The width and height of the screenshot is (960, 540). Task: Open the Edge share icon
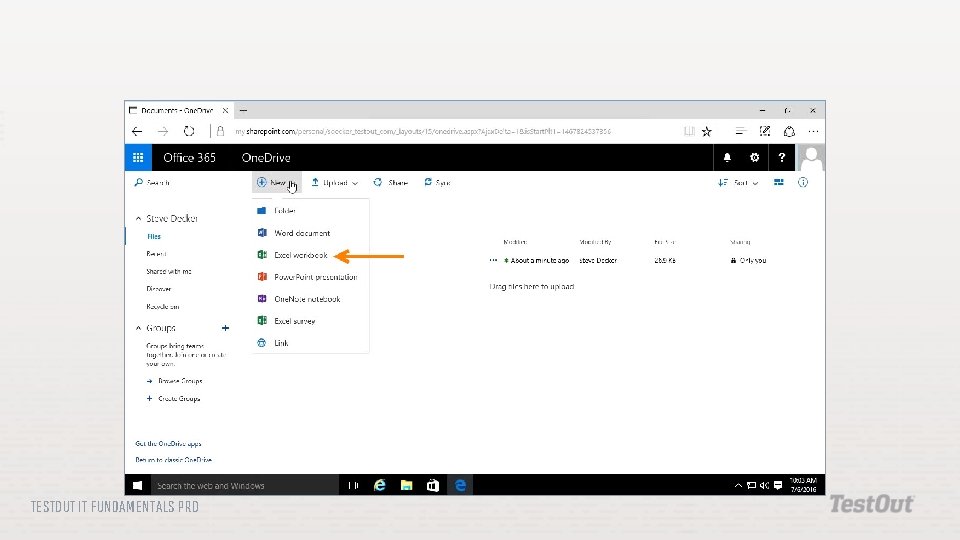pyautogui.click(x=789, y=131)
